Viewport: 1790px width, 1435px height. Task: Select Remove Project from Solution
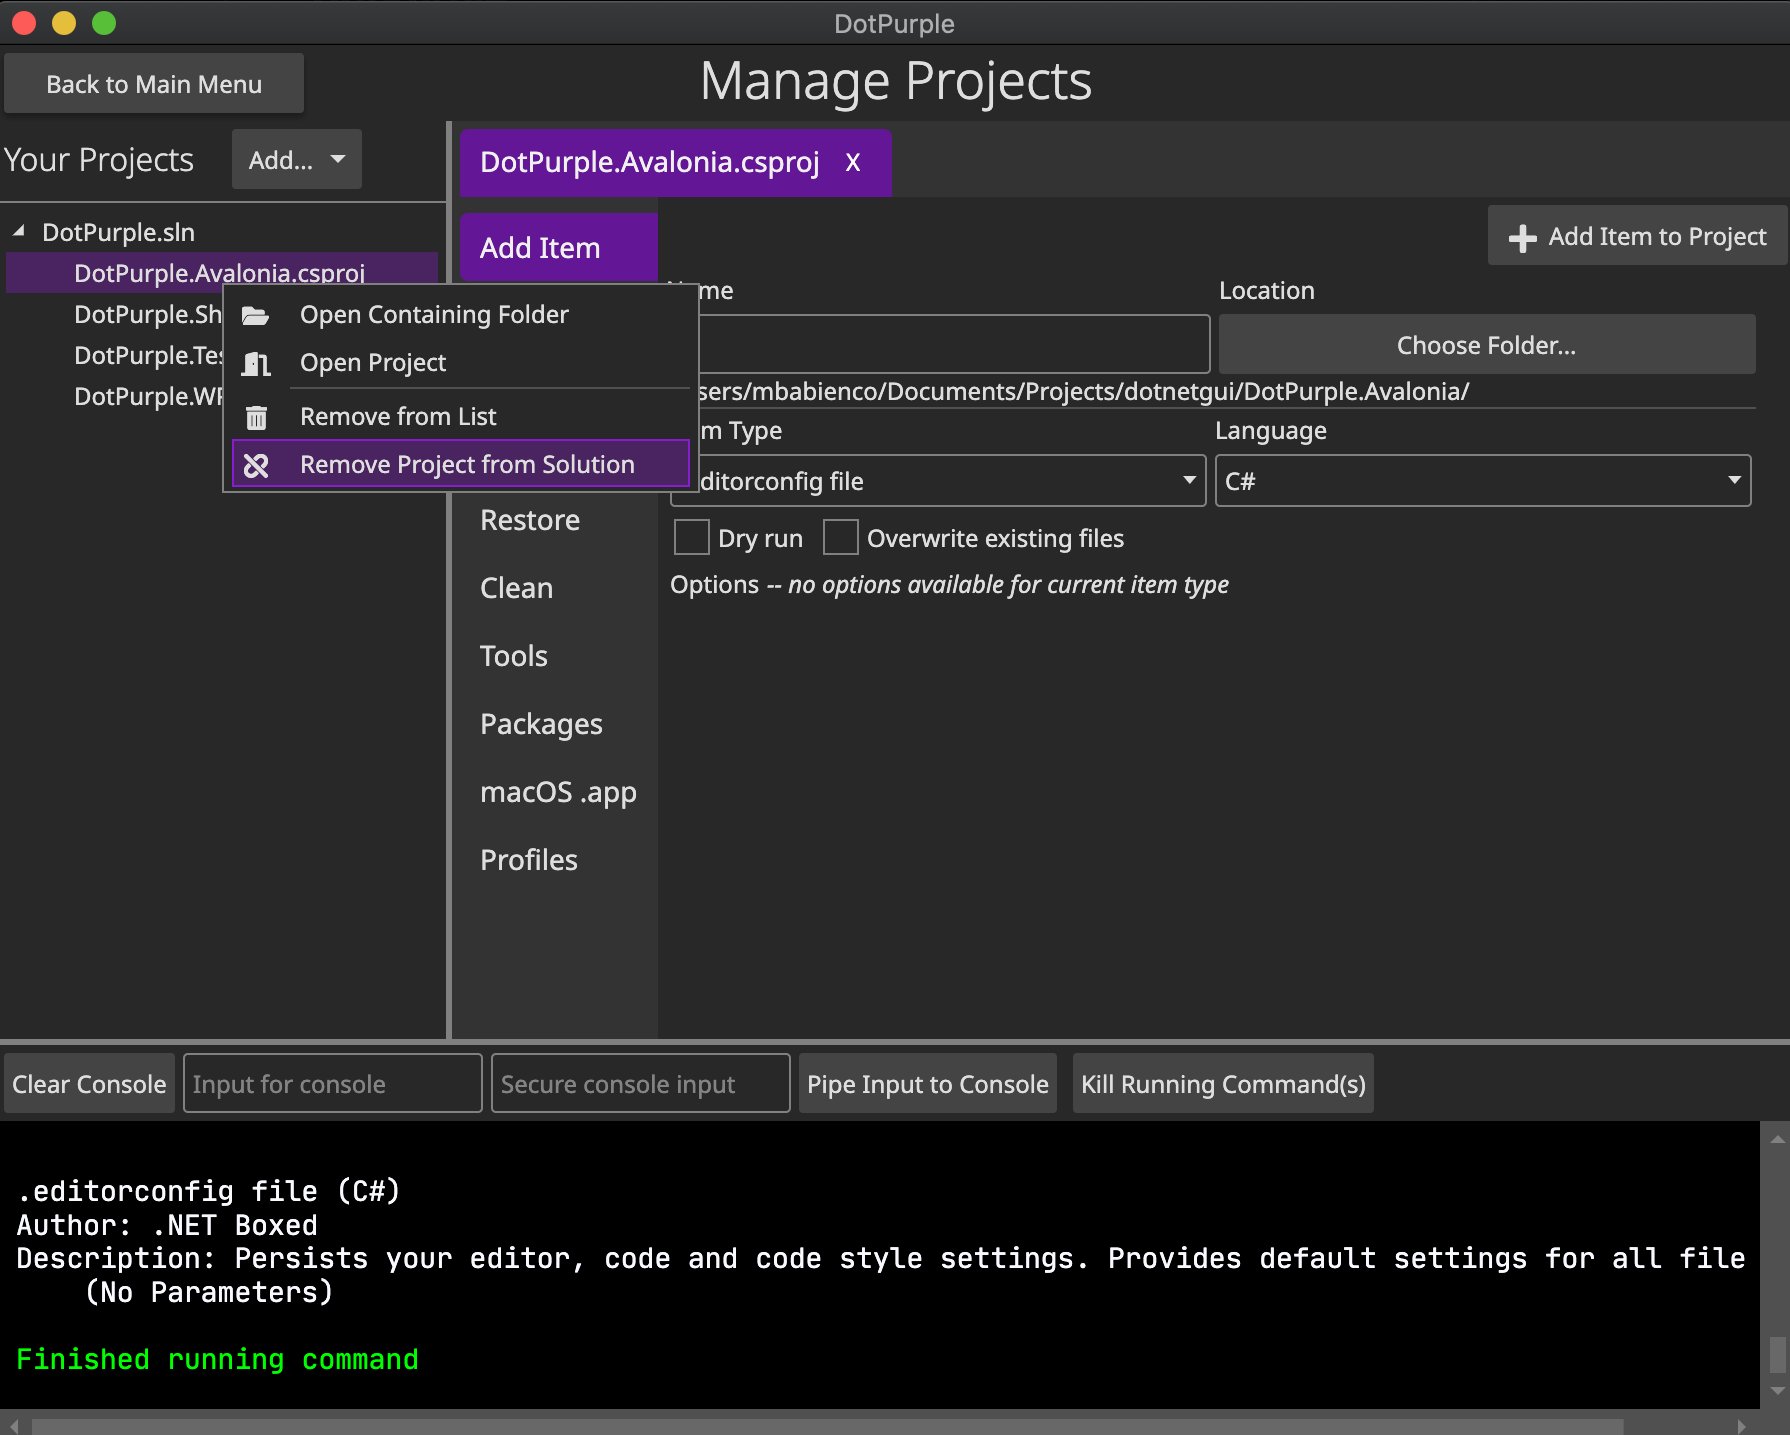[x=460, y=464]
